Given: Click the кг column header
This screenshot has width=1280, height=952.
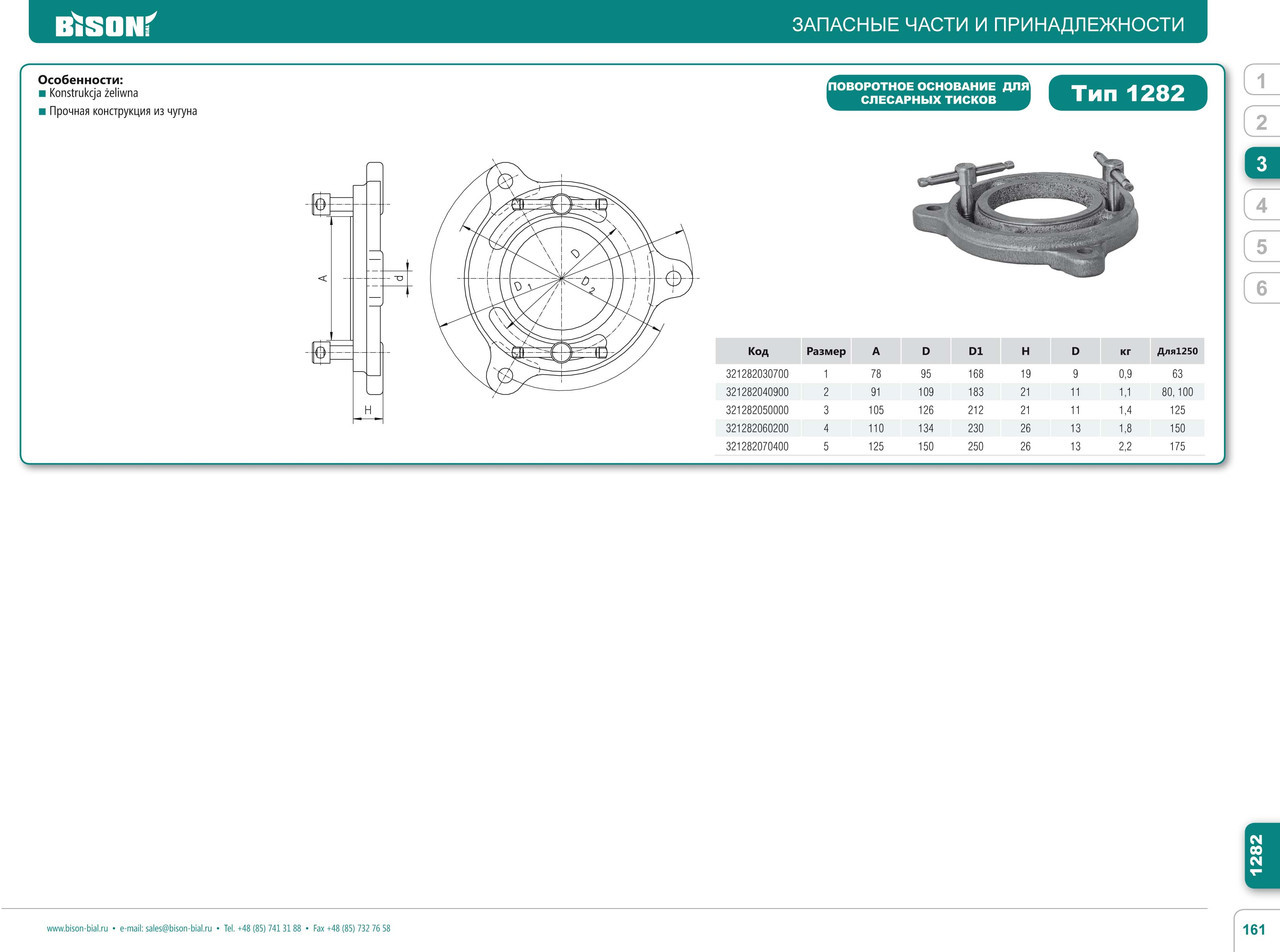Looking at the screenshot, I should click(x=1126, y=351).
